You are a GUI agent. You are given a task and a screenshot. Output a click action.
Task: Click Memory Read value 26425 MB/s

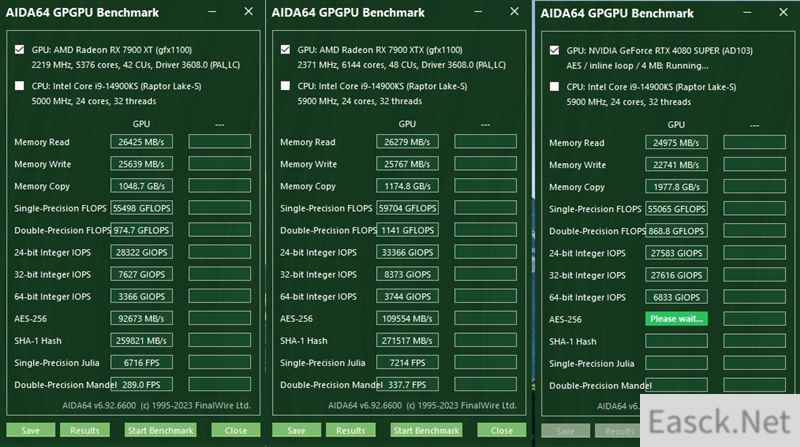pos(141,142)
